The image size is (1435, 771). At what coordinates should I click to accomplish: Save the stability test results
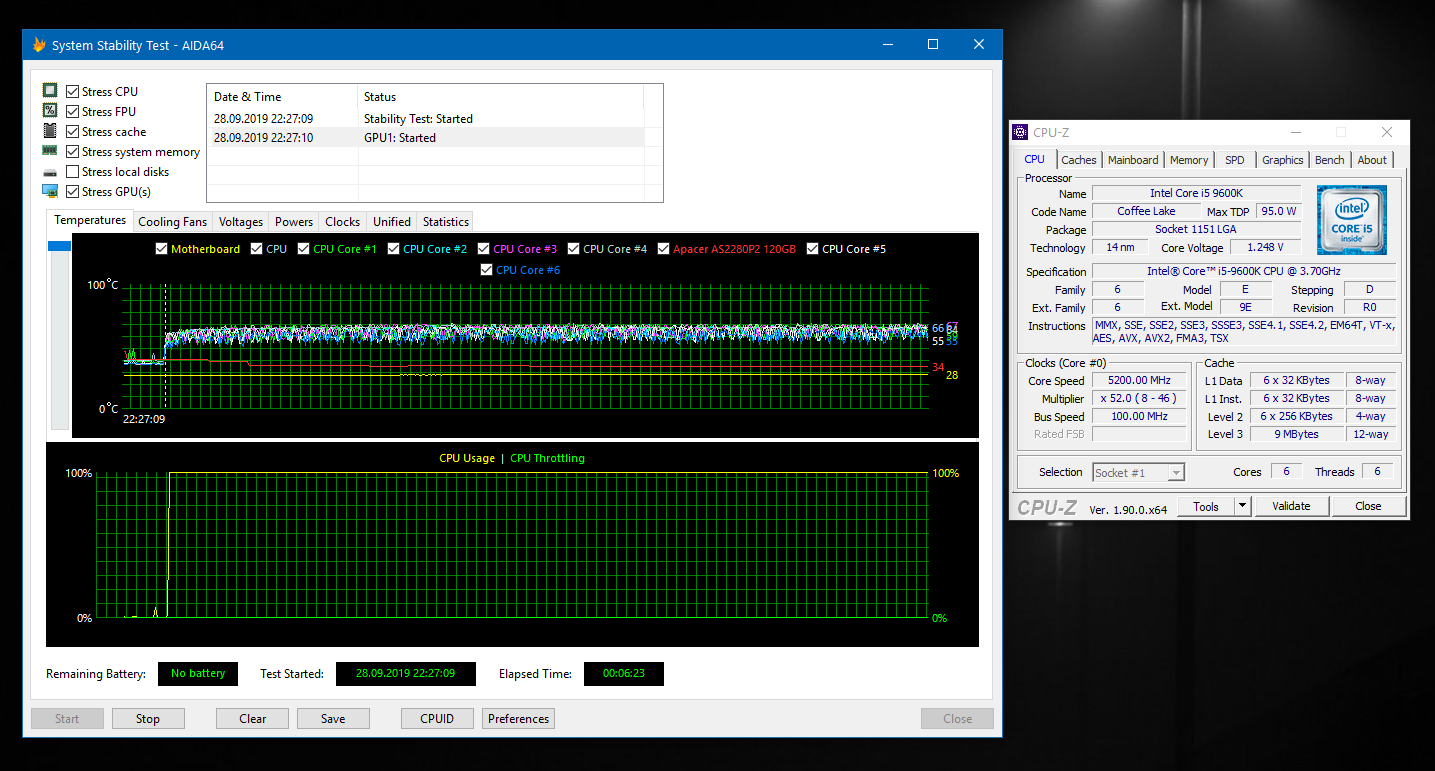(x=333, y=718)
